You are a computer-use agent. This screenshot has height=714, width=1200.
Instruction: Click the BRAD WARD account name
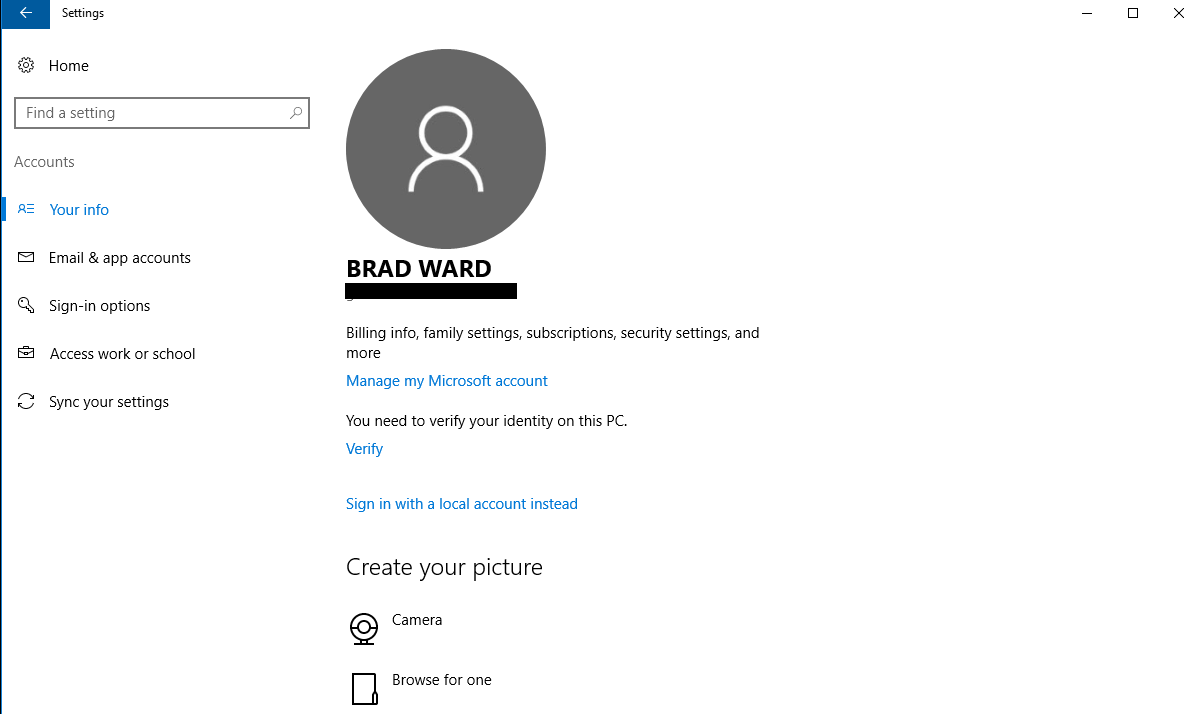[x=419, y=268]
